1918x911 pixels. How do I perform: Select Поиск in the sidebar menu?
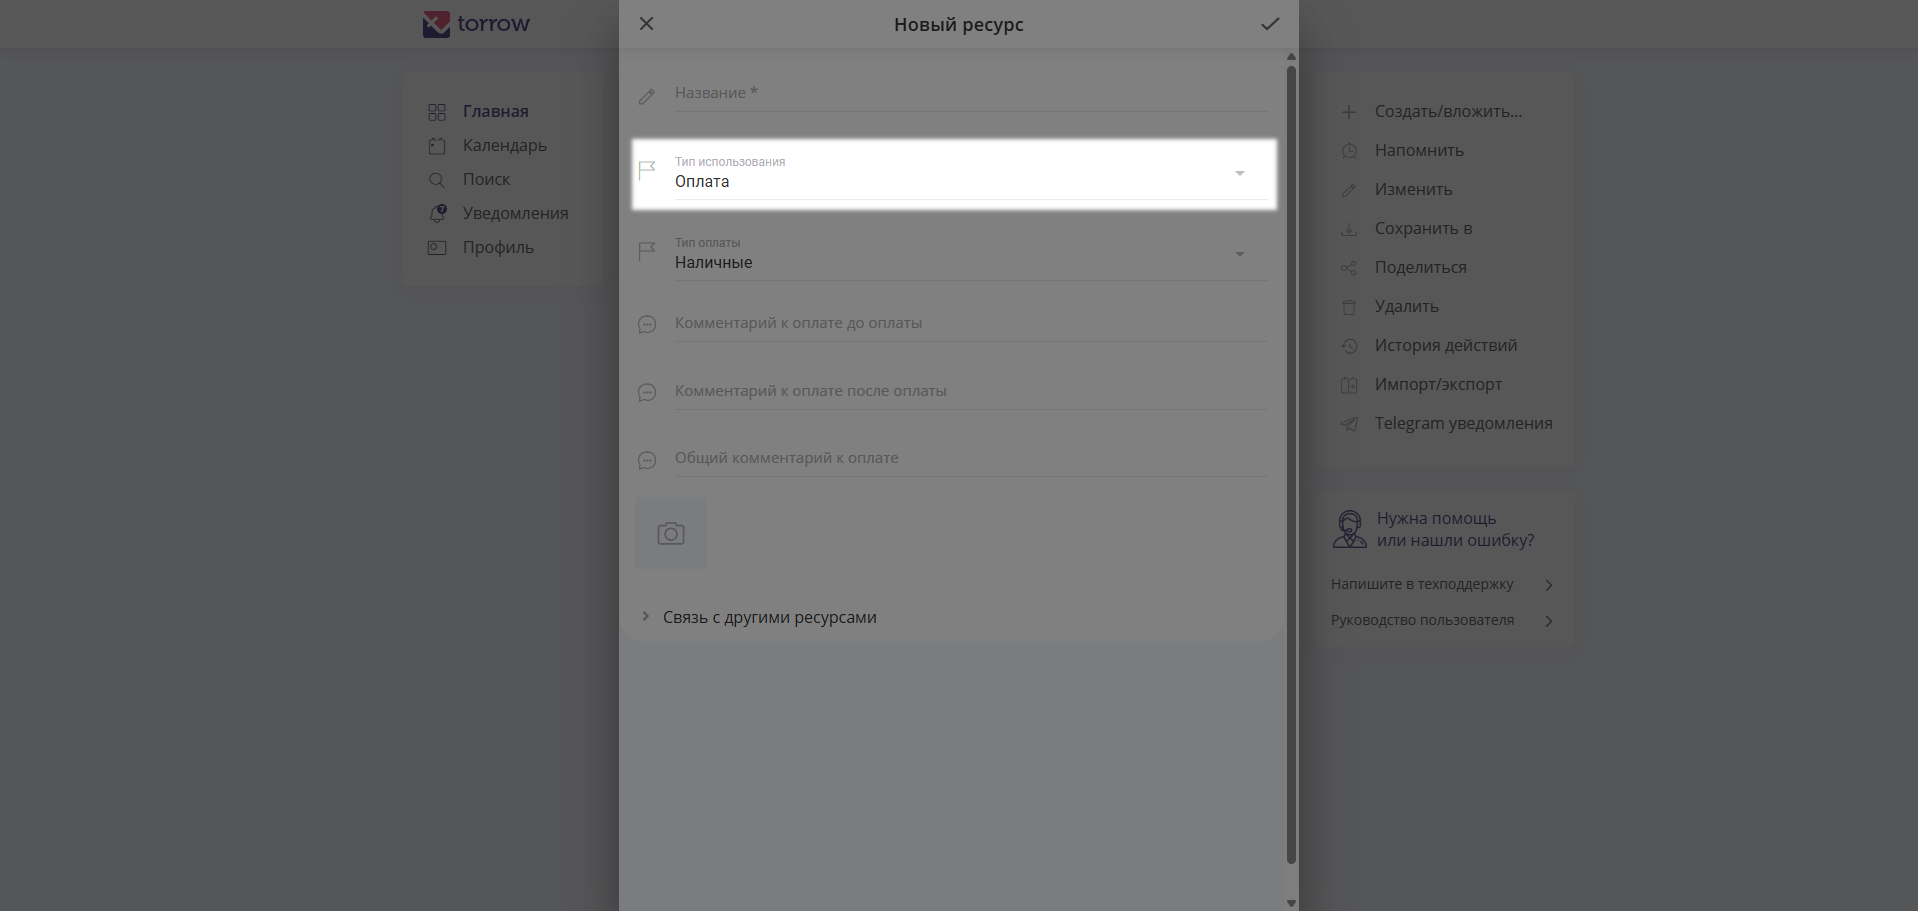486,179
